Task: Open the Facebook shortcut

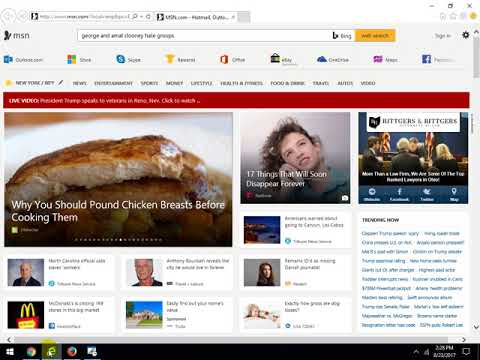Action: pyautogui.click(x=438, y=60)
